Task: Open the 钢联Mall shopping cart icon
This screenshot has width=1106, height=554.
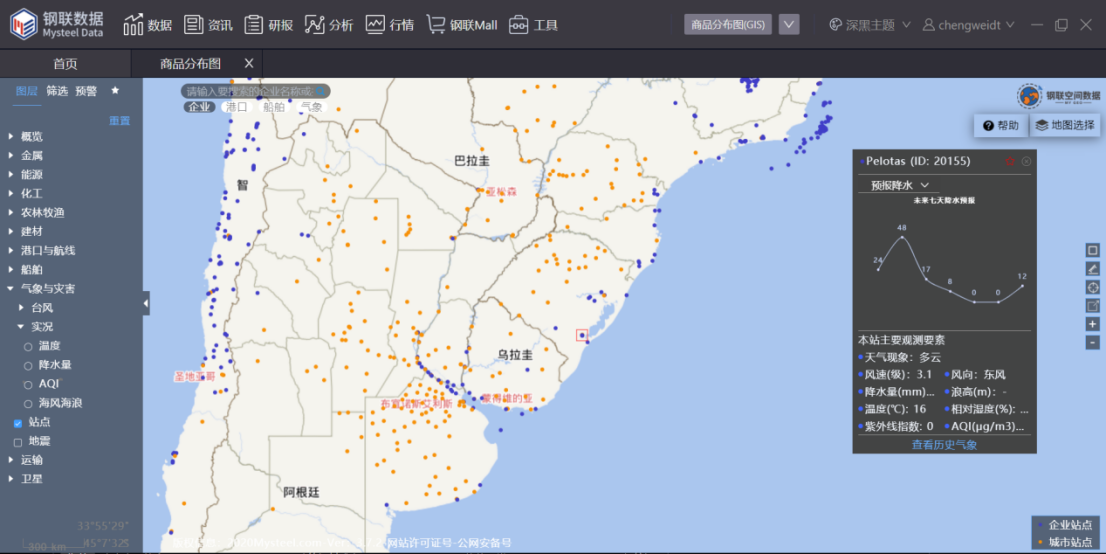Action: tap(436, 25)
